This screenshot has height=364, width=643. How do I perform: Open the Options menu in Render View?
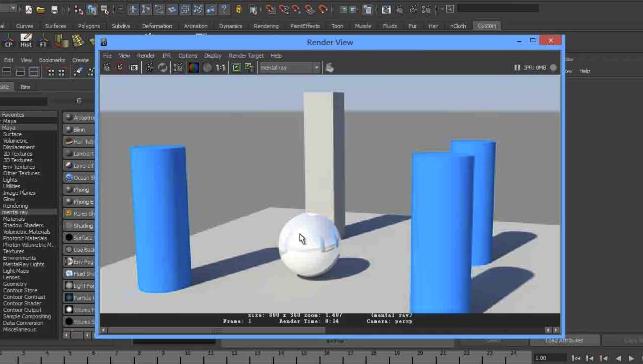188,56
